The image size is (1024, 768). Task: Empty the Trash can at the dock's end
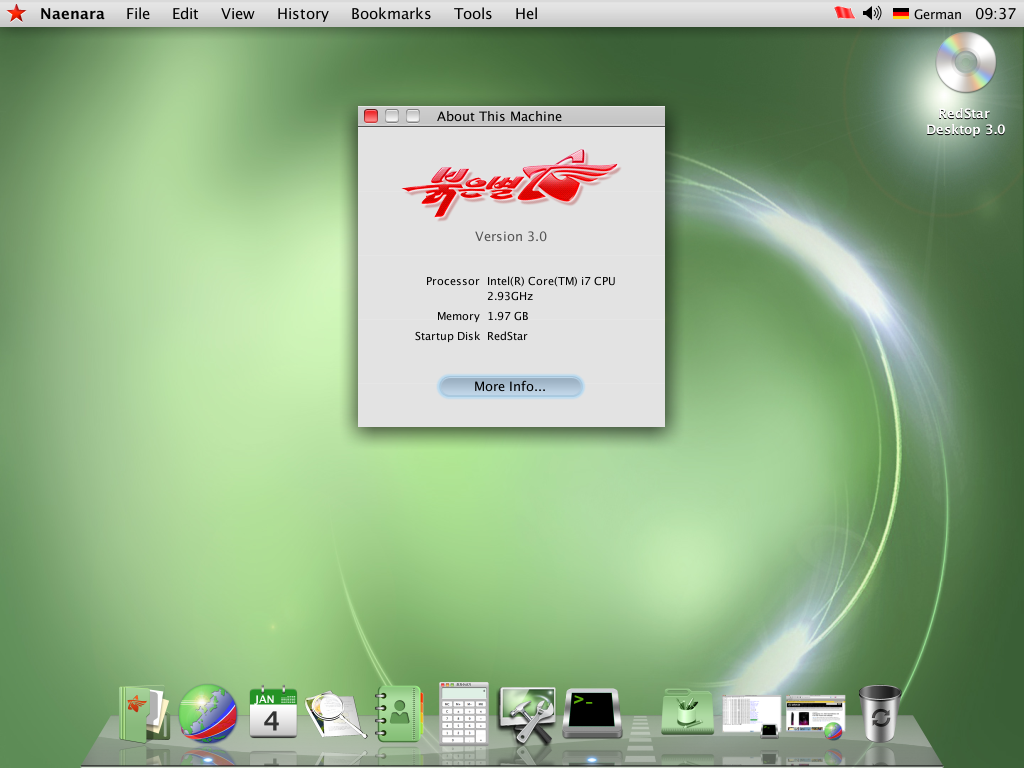[878, 712]
